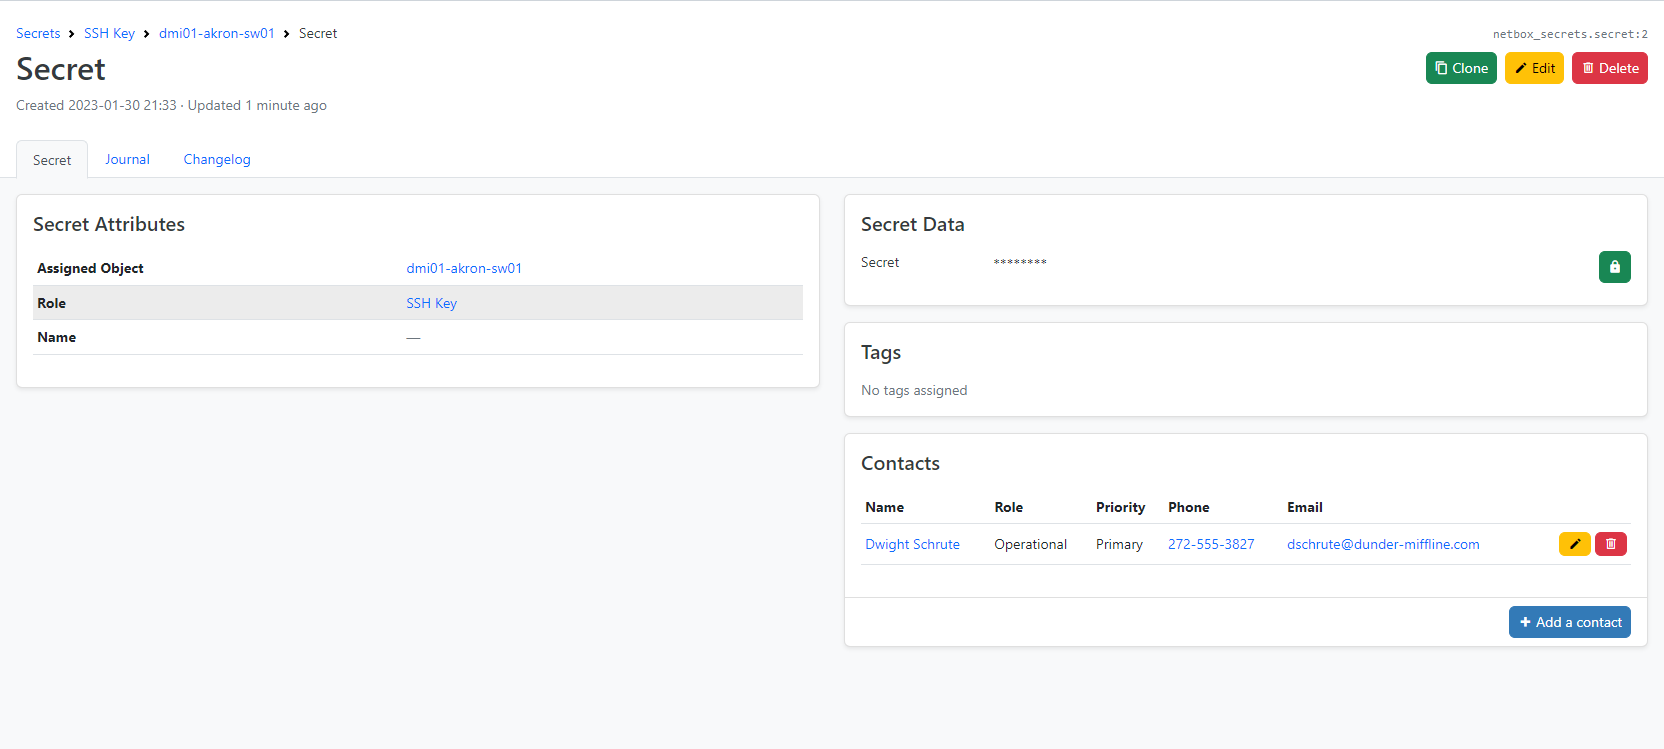Click the Clone button
This screenshot has width=1664, height=749.
pos(1460,68)
